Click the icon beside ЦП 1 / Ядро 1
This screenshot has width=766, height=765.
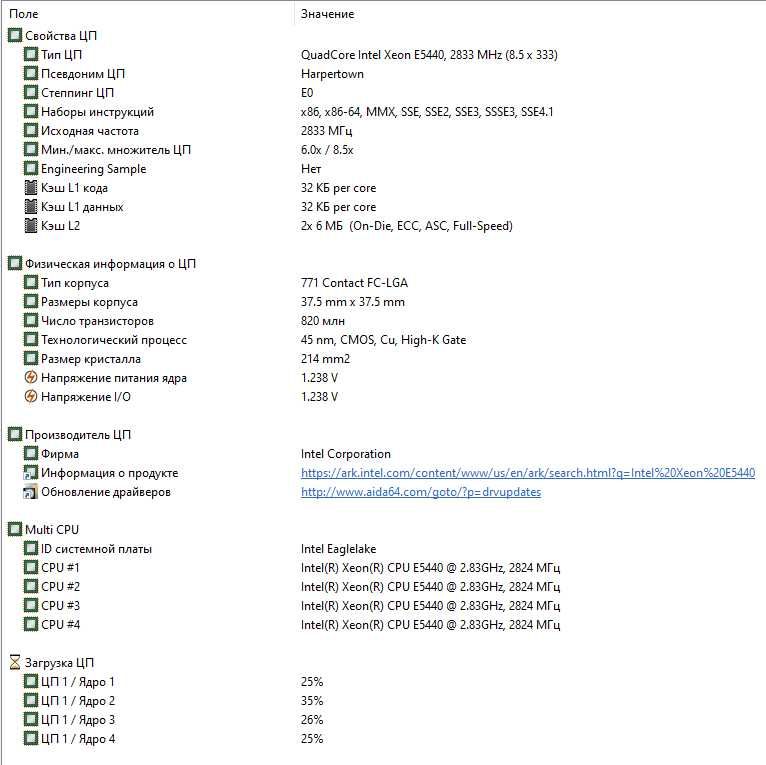[30, 681]
